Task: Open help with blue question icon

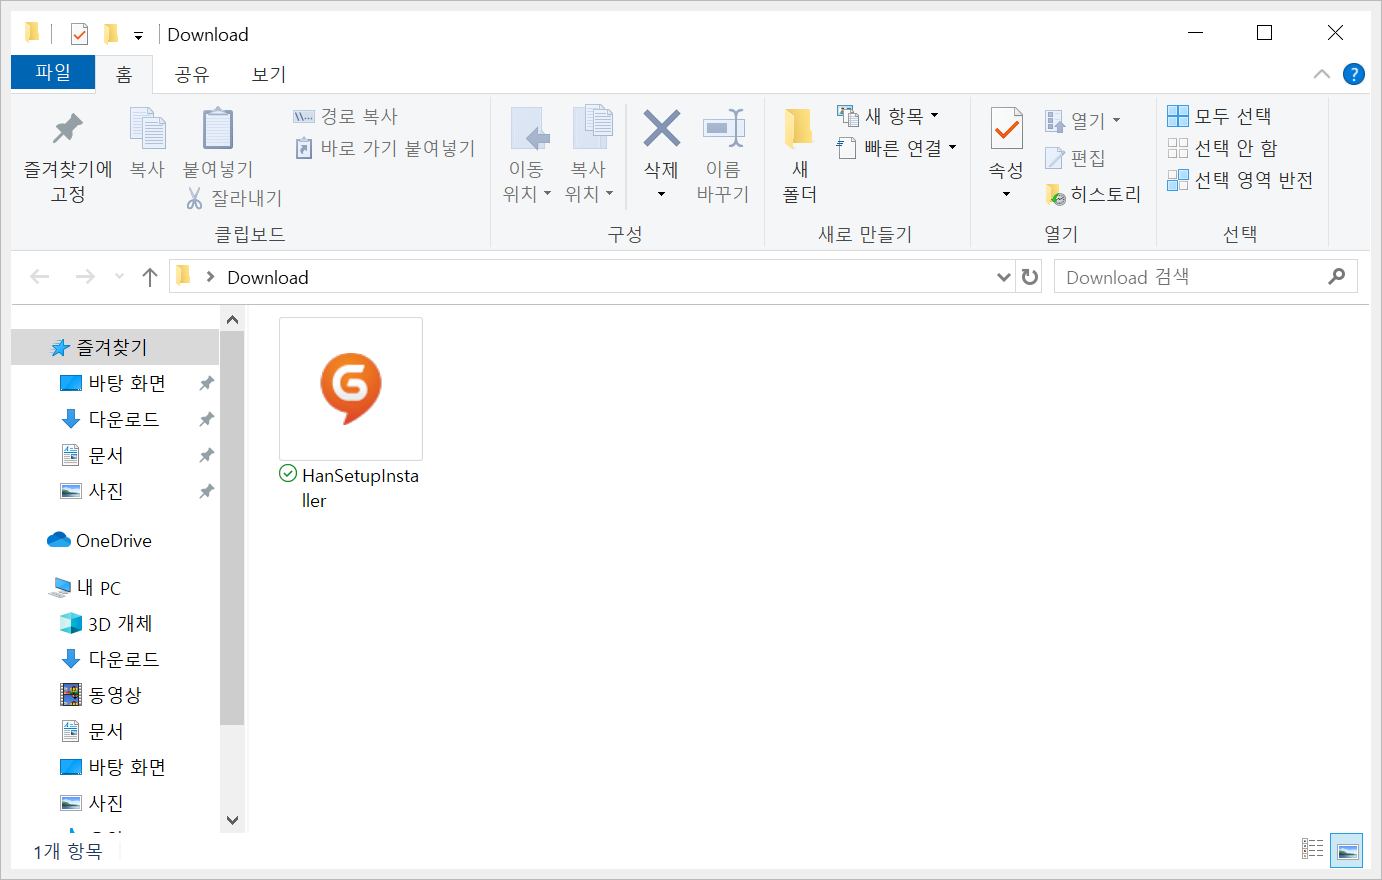Action: [x=1354, y=74]
